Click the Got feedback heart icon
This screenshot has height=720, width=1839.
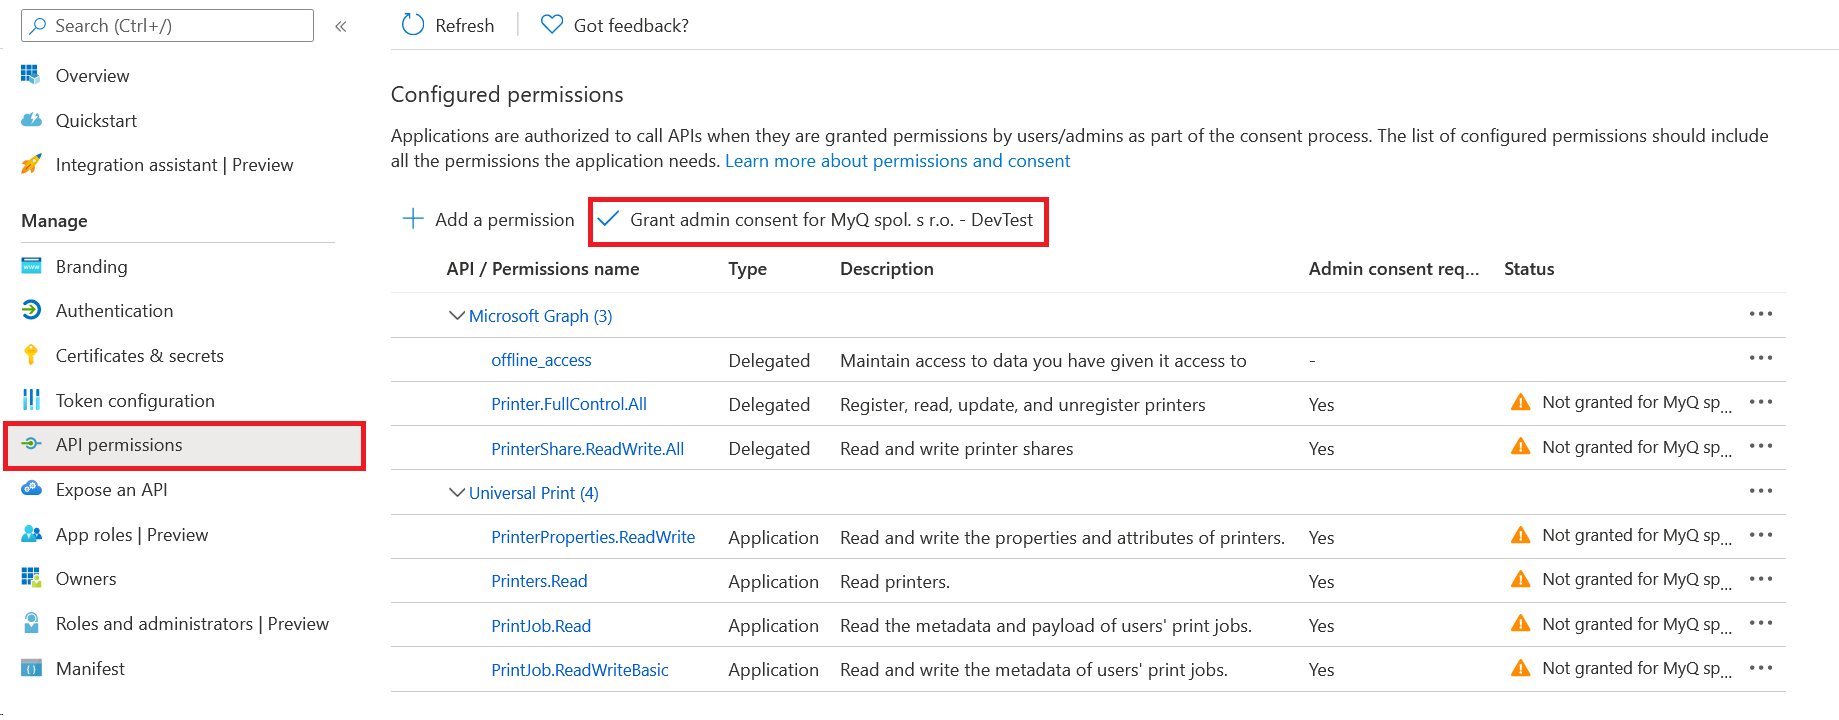[551, 25]
